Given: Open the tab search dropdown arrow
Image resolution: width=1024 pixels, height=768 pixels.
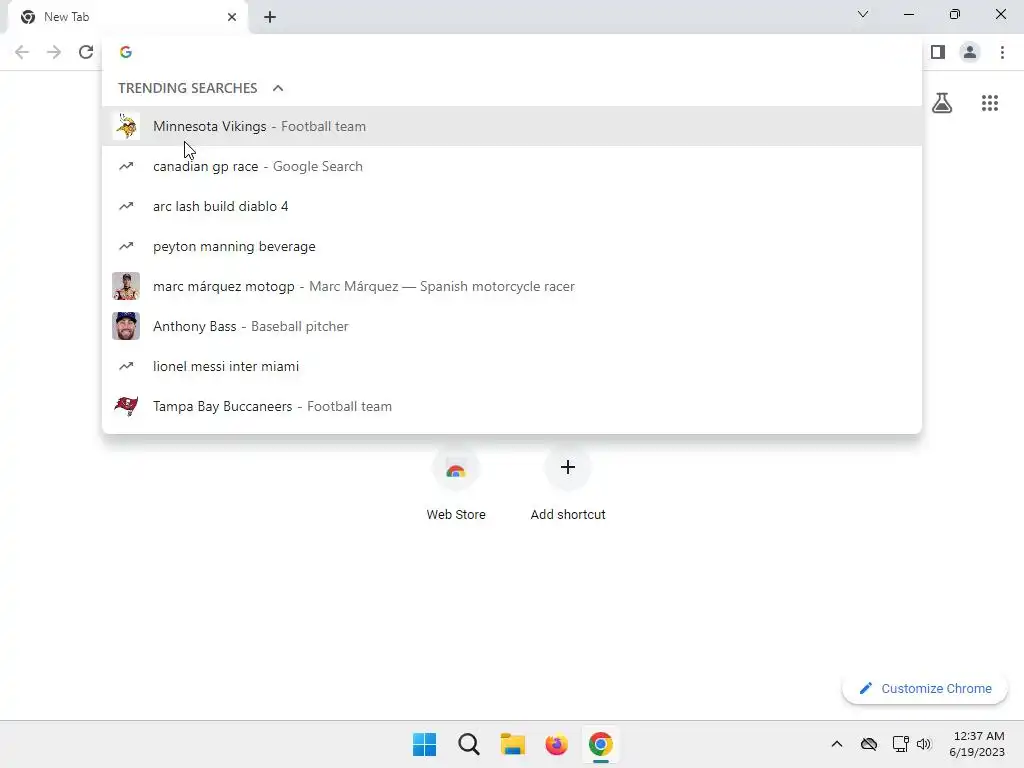Looking at the screenshot, I should [863, 14].
